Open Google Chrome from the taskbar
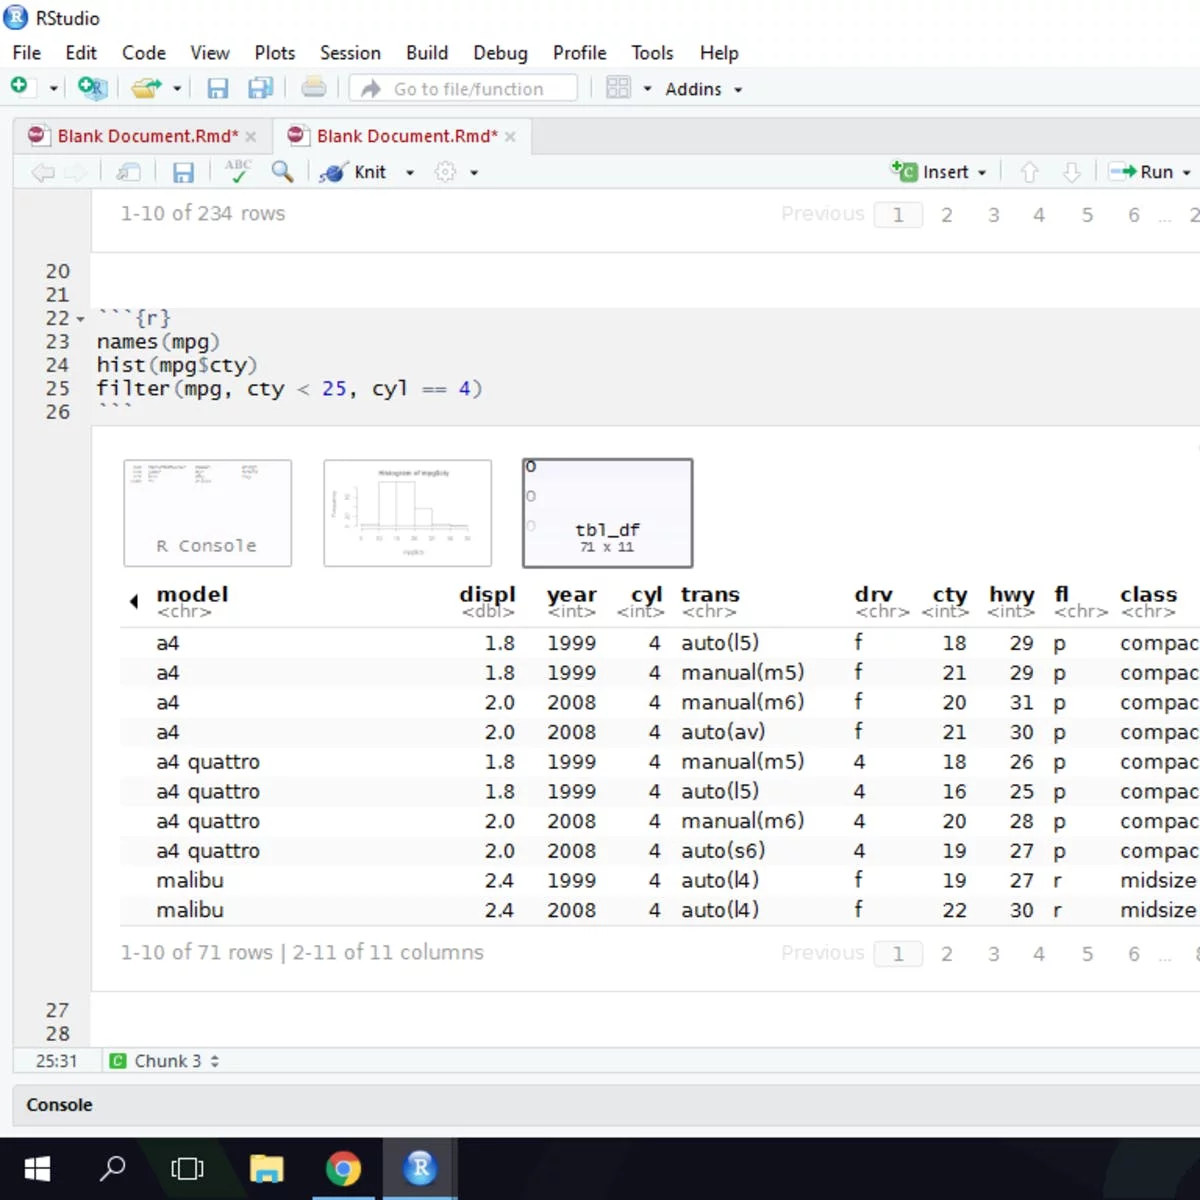The height and width of the screenshot is (1200, 1200). (x=343, y=1168)
